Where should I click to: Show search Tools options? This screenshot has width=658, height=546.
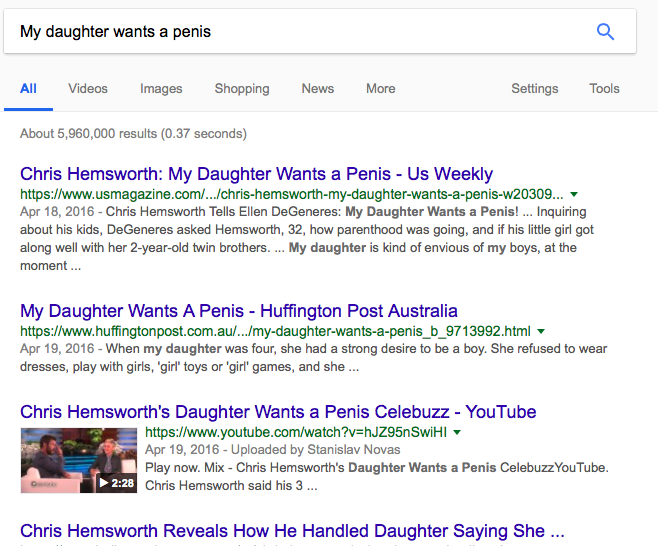click(604, 89)
